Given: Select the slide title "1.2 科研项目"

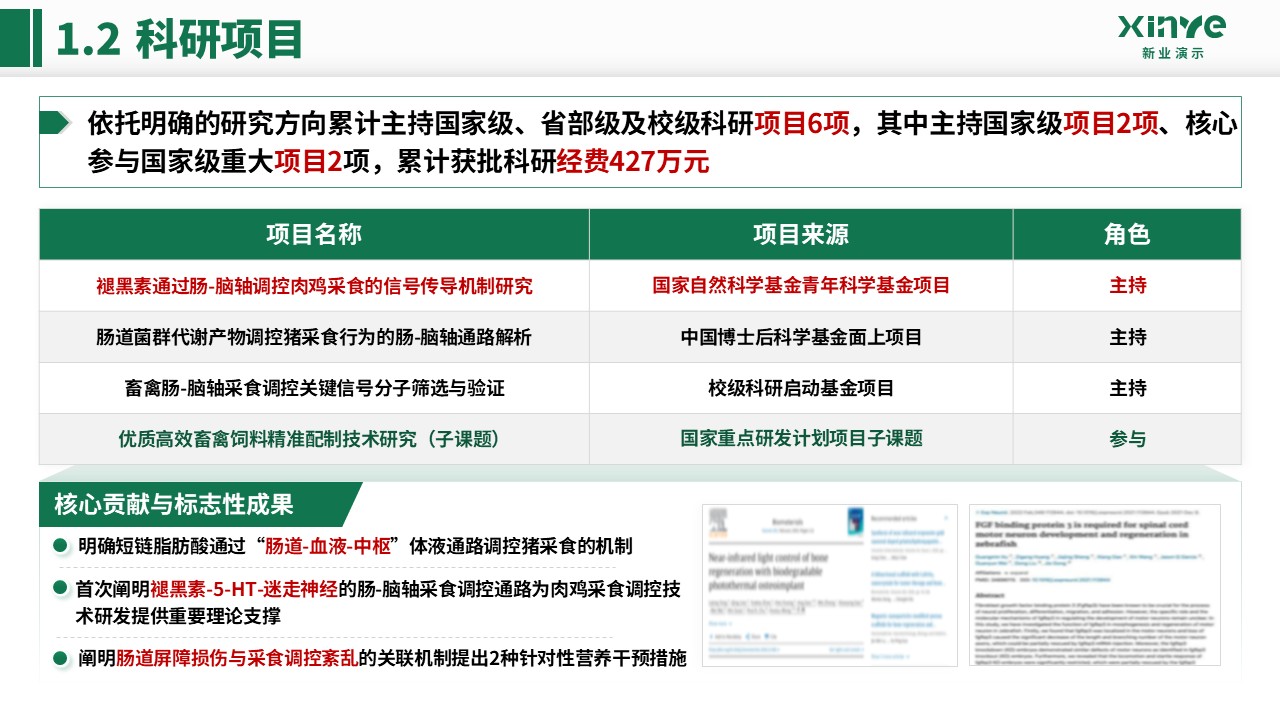Looking at the screenshot, I should click(x=179, y=39).
